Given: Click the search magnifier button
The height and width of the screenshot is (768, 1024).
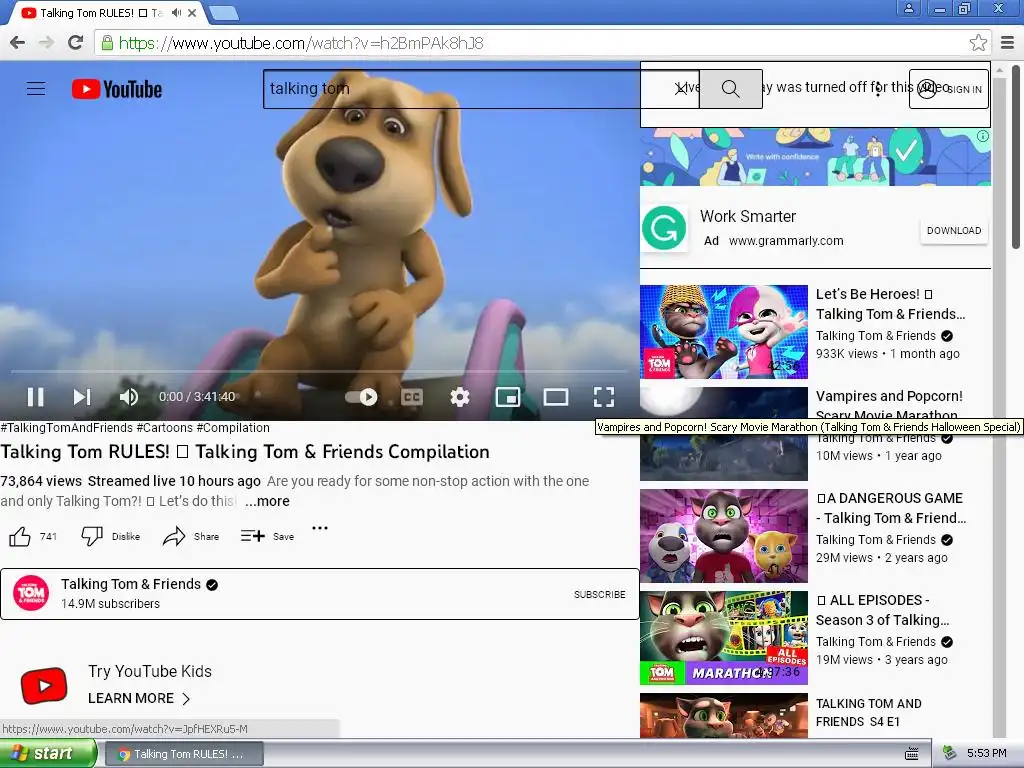Looking at the screenshot, I should click(x=730, y=89).
